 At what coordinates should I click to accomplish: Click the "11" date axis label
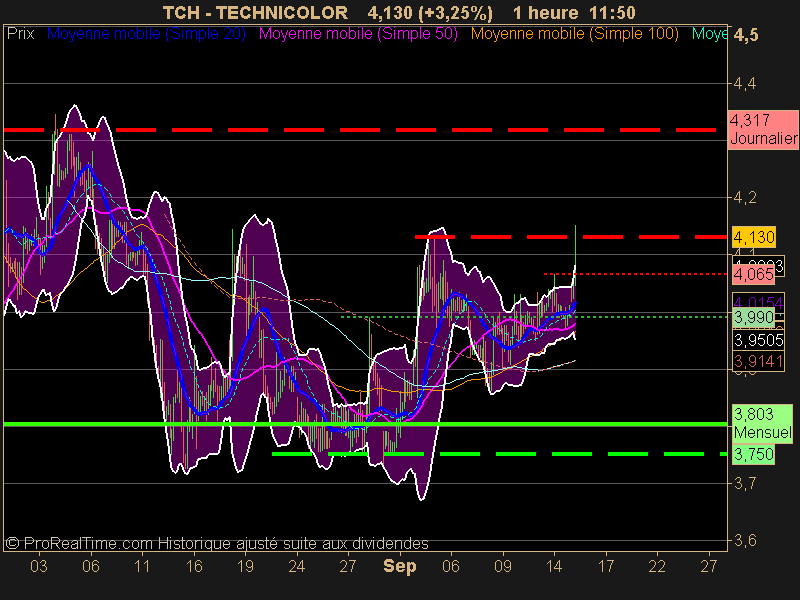[142, 566]
